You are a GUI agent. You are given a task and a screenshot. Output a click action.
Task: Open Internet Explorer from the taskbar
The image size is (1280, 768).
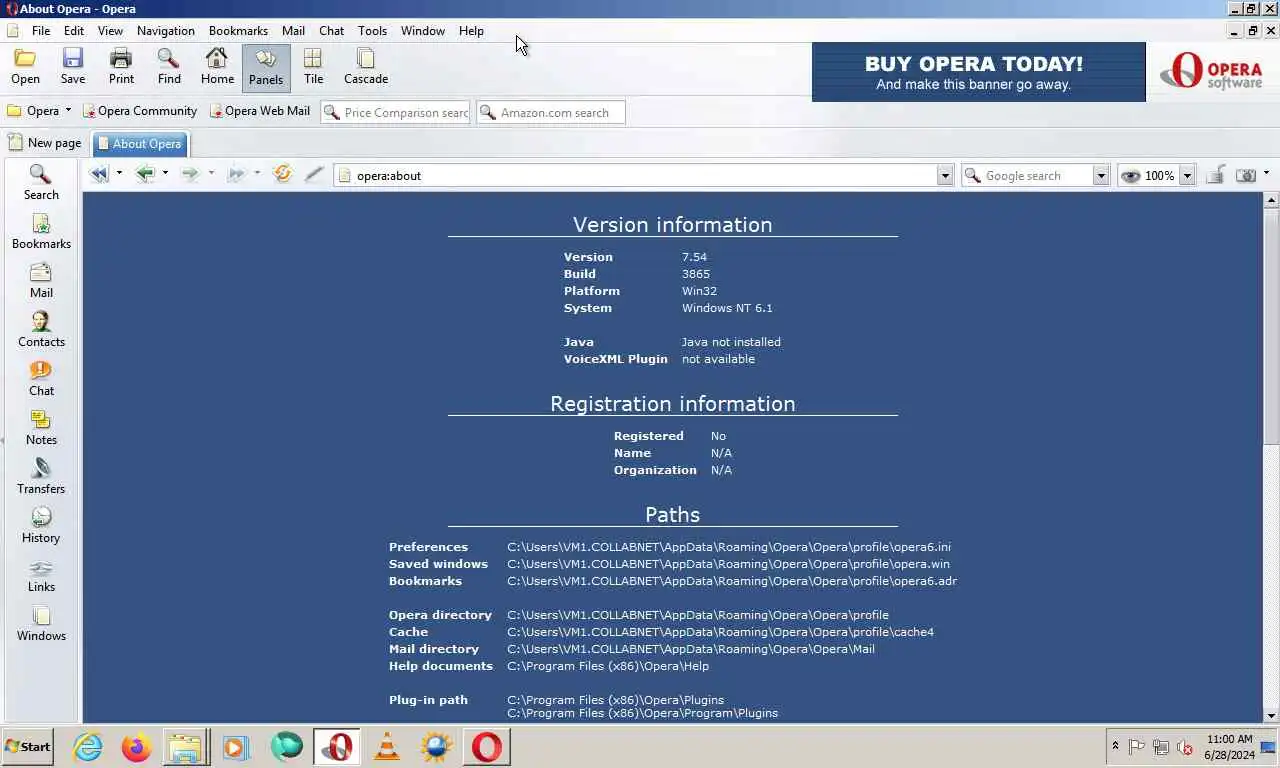click(x=88, y=747)
